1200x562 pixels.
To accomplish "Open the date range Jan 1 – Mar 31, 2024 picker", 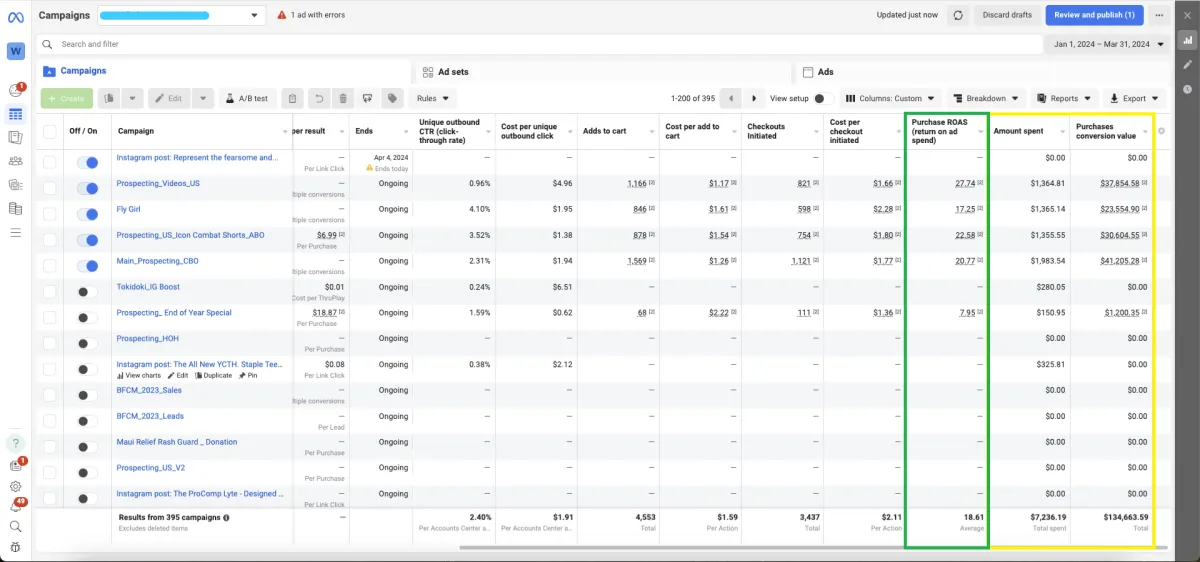I will click(x=1110, y=44).
